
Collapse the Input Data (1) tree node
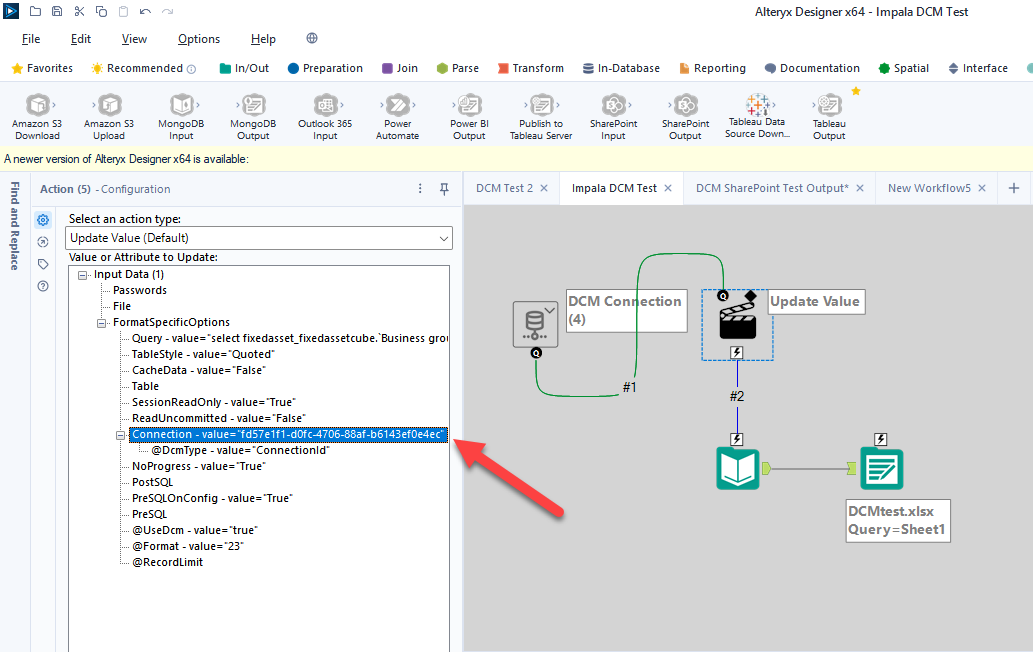tap(84, 274)
